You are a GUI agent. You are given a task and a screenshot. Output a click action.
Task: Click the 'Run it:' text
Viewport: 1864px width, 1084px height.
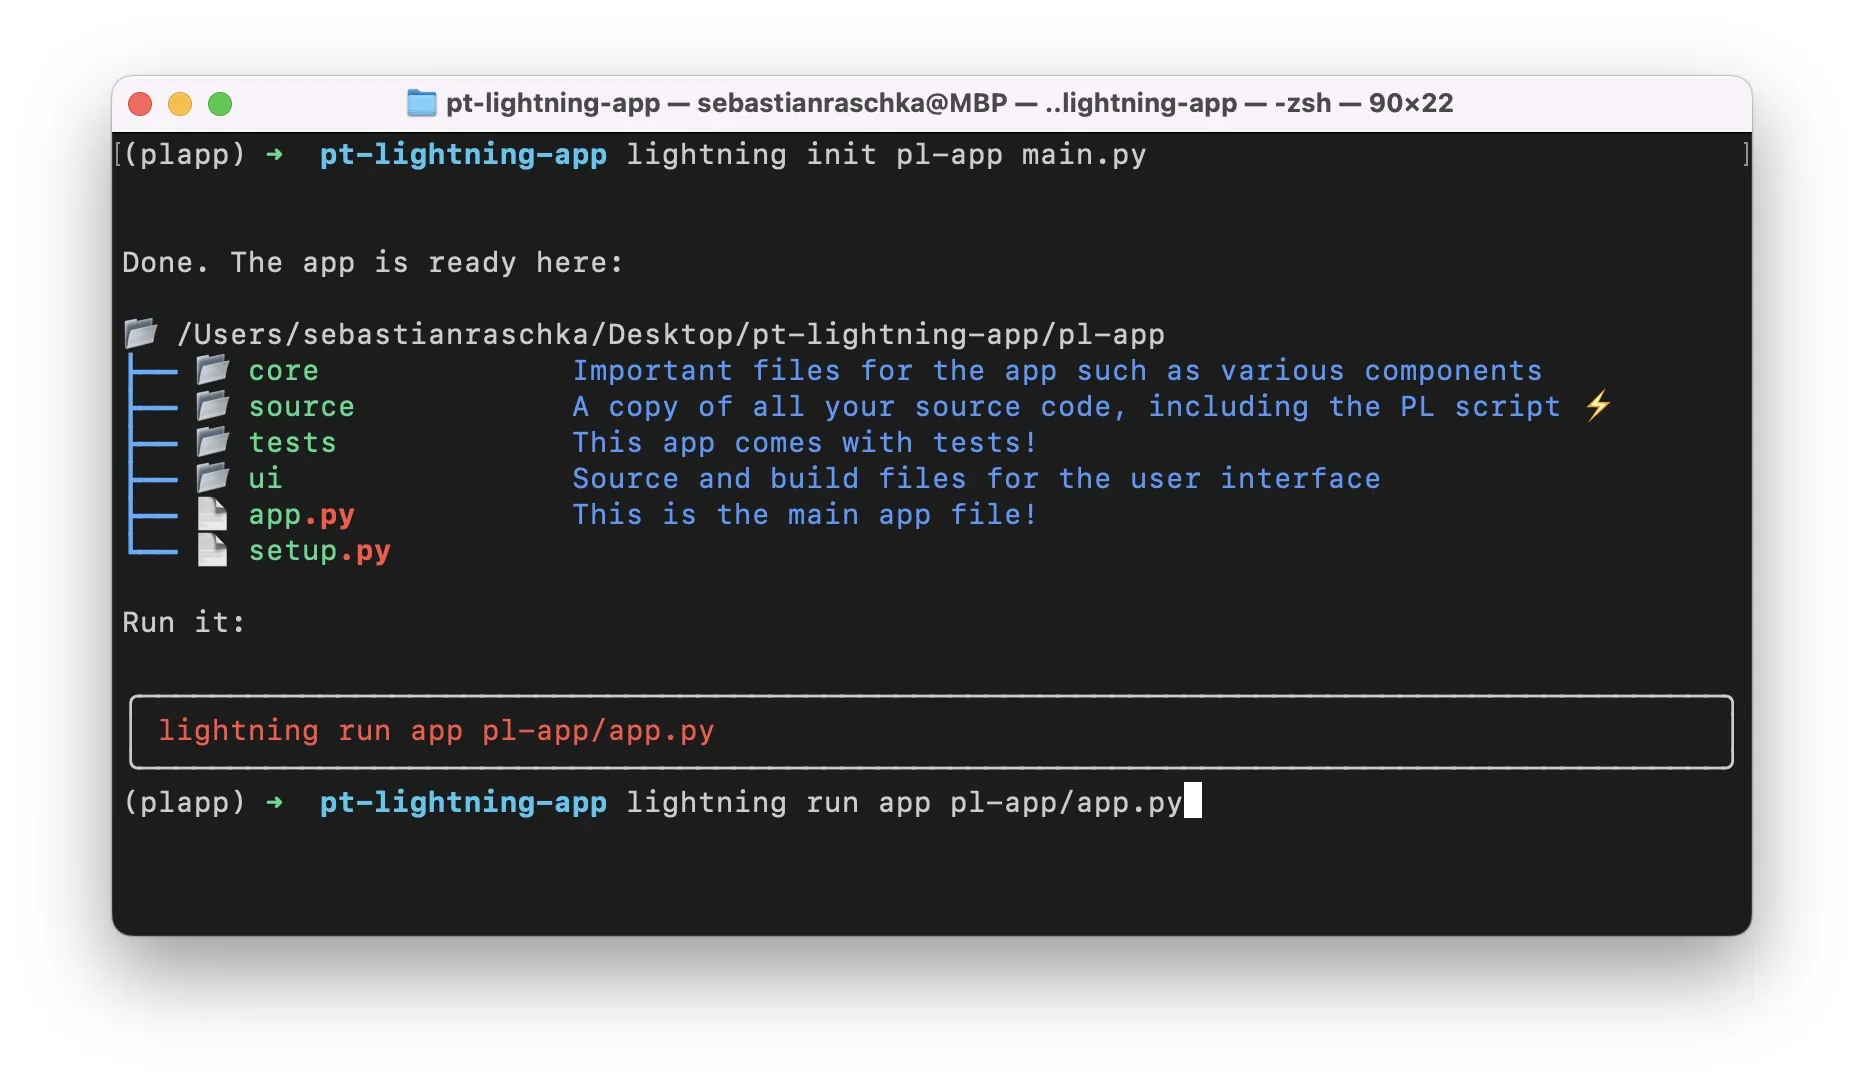[184, 623]
